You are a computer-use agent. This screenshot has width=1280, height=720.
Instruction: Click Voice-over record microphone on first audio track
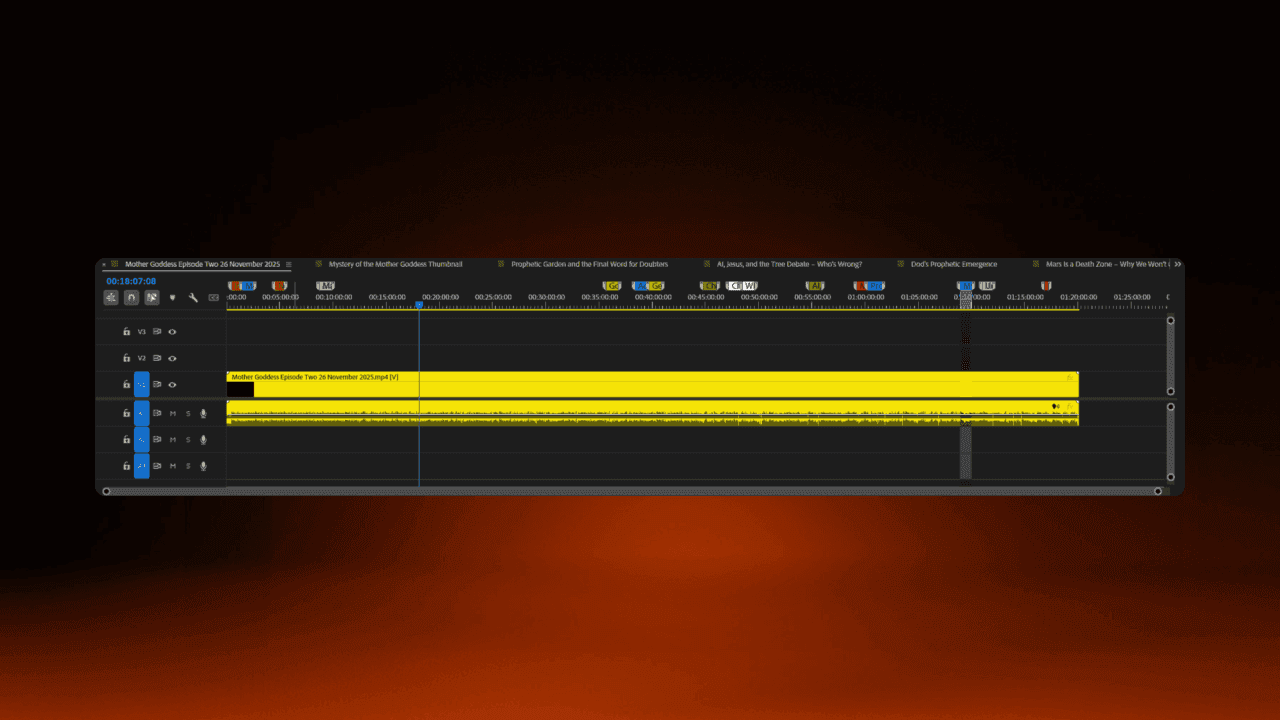click(203, 413)
